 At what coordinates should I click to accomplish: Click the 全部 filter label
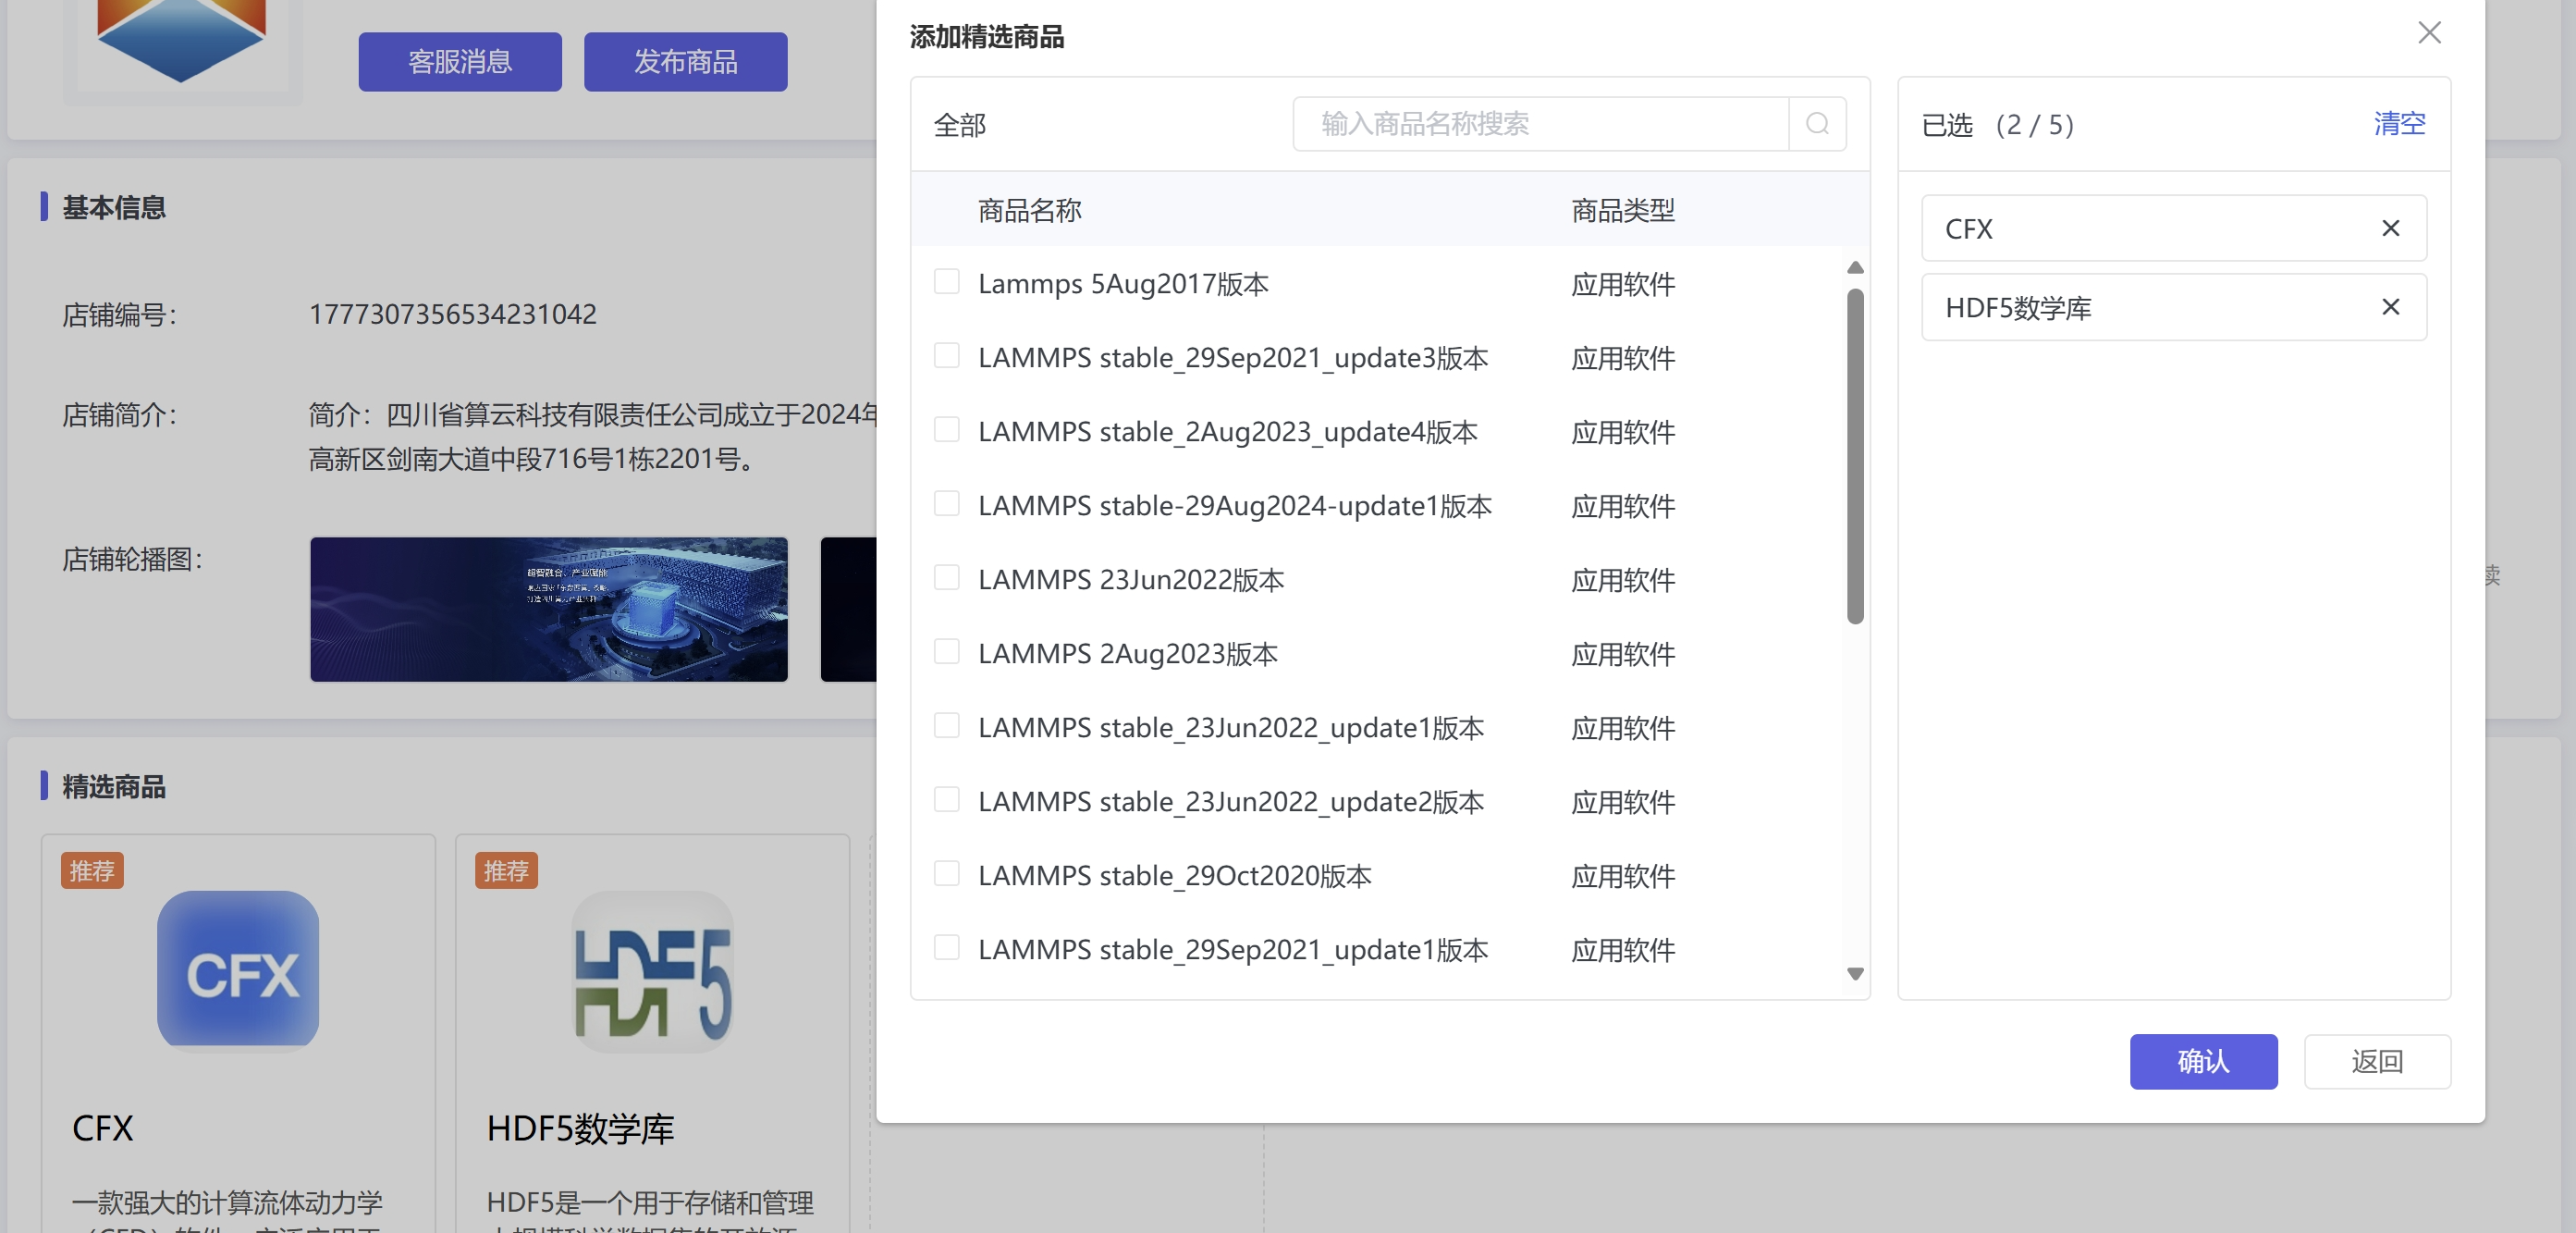pos(960,125)
